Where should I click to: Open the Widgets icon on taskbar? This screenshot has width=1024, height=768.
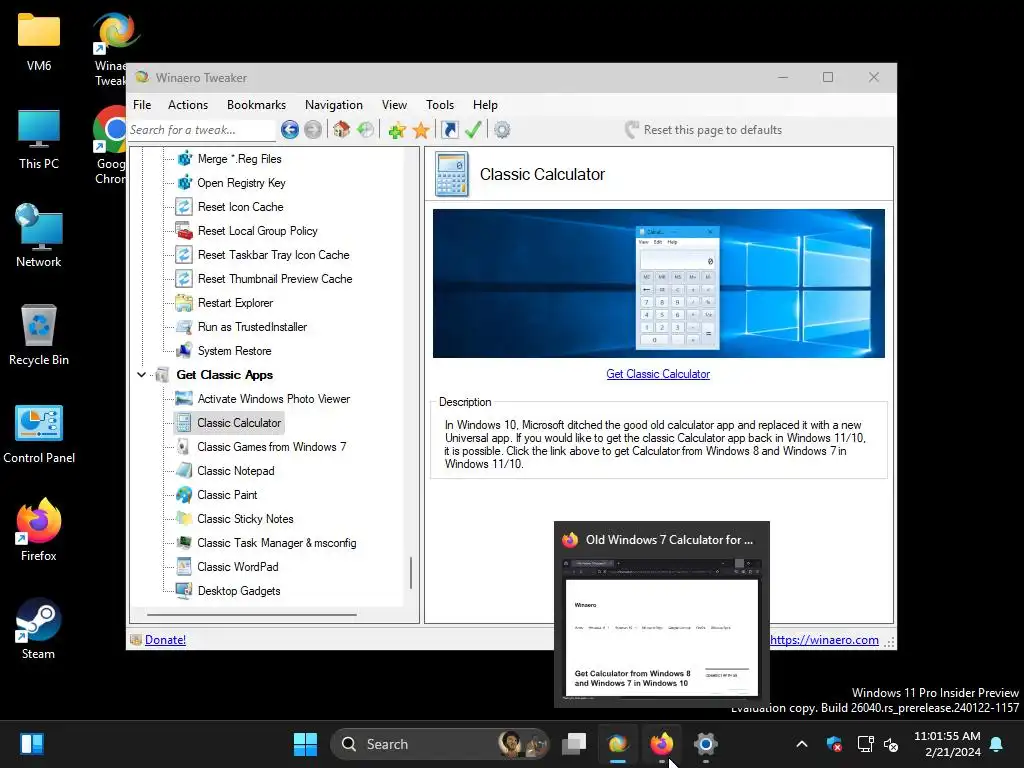point(31,744)
